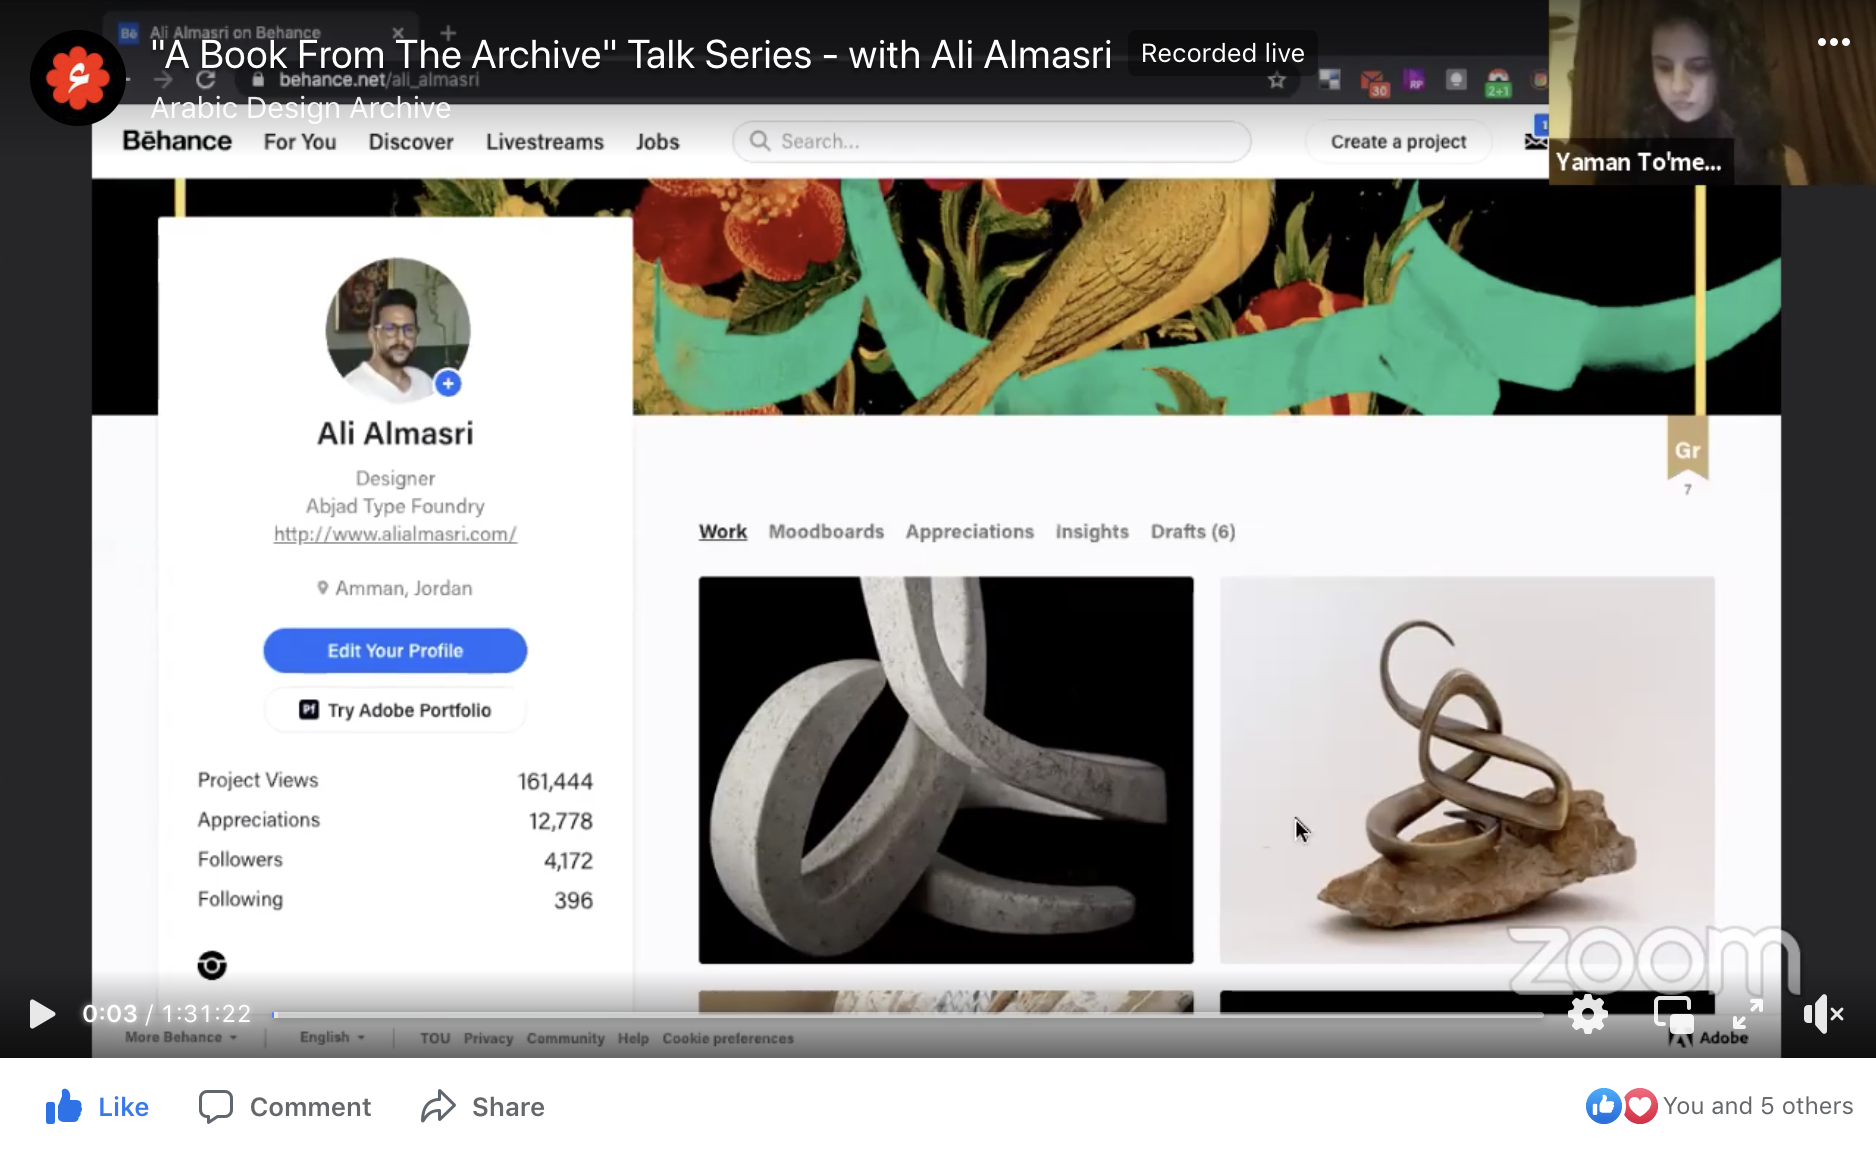Enter fullscreen mode for the video
Screen dimensions: 1876x1152
[1747, 1014]
